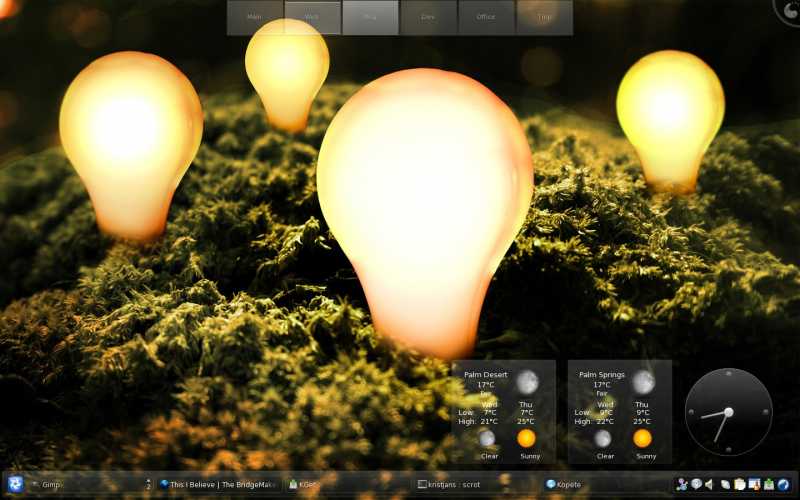Image resolution: width=800 pixels, height=500 pixels.
Task: Click the Sunny sun icon in Palm Desert
Action: coord(527,438)
